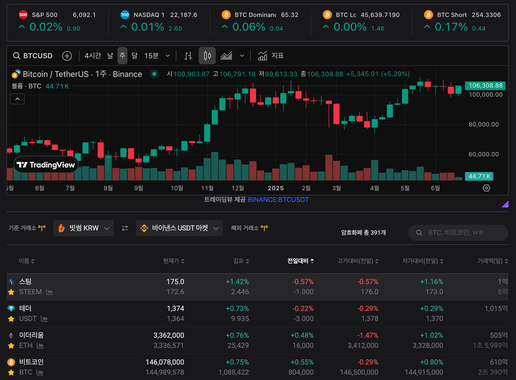Click the BTC Long ticker item
516x380 pixels.
[x=361, y=22]
